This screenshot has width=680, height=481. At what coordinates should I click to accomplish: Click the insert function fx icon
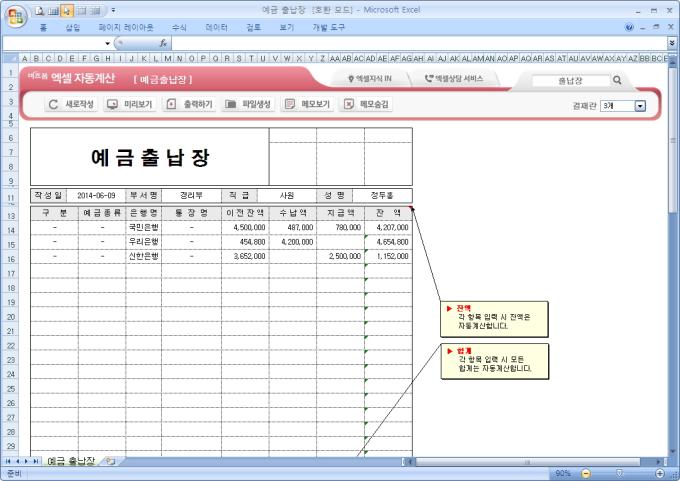click(x=163, y=43)
